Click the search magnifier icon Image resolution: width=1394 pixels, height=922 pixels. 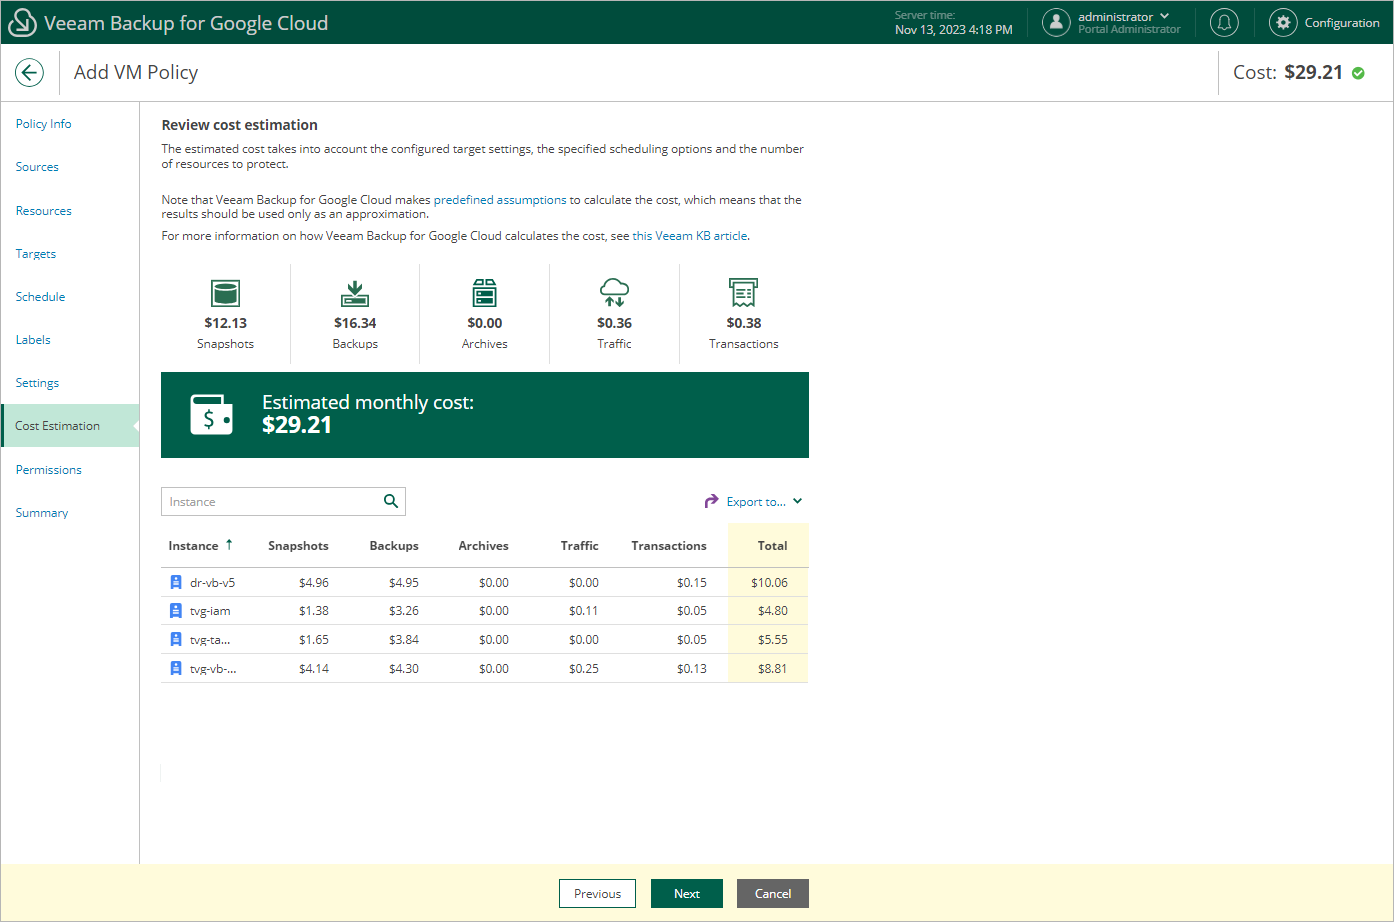(391, 501)
